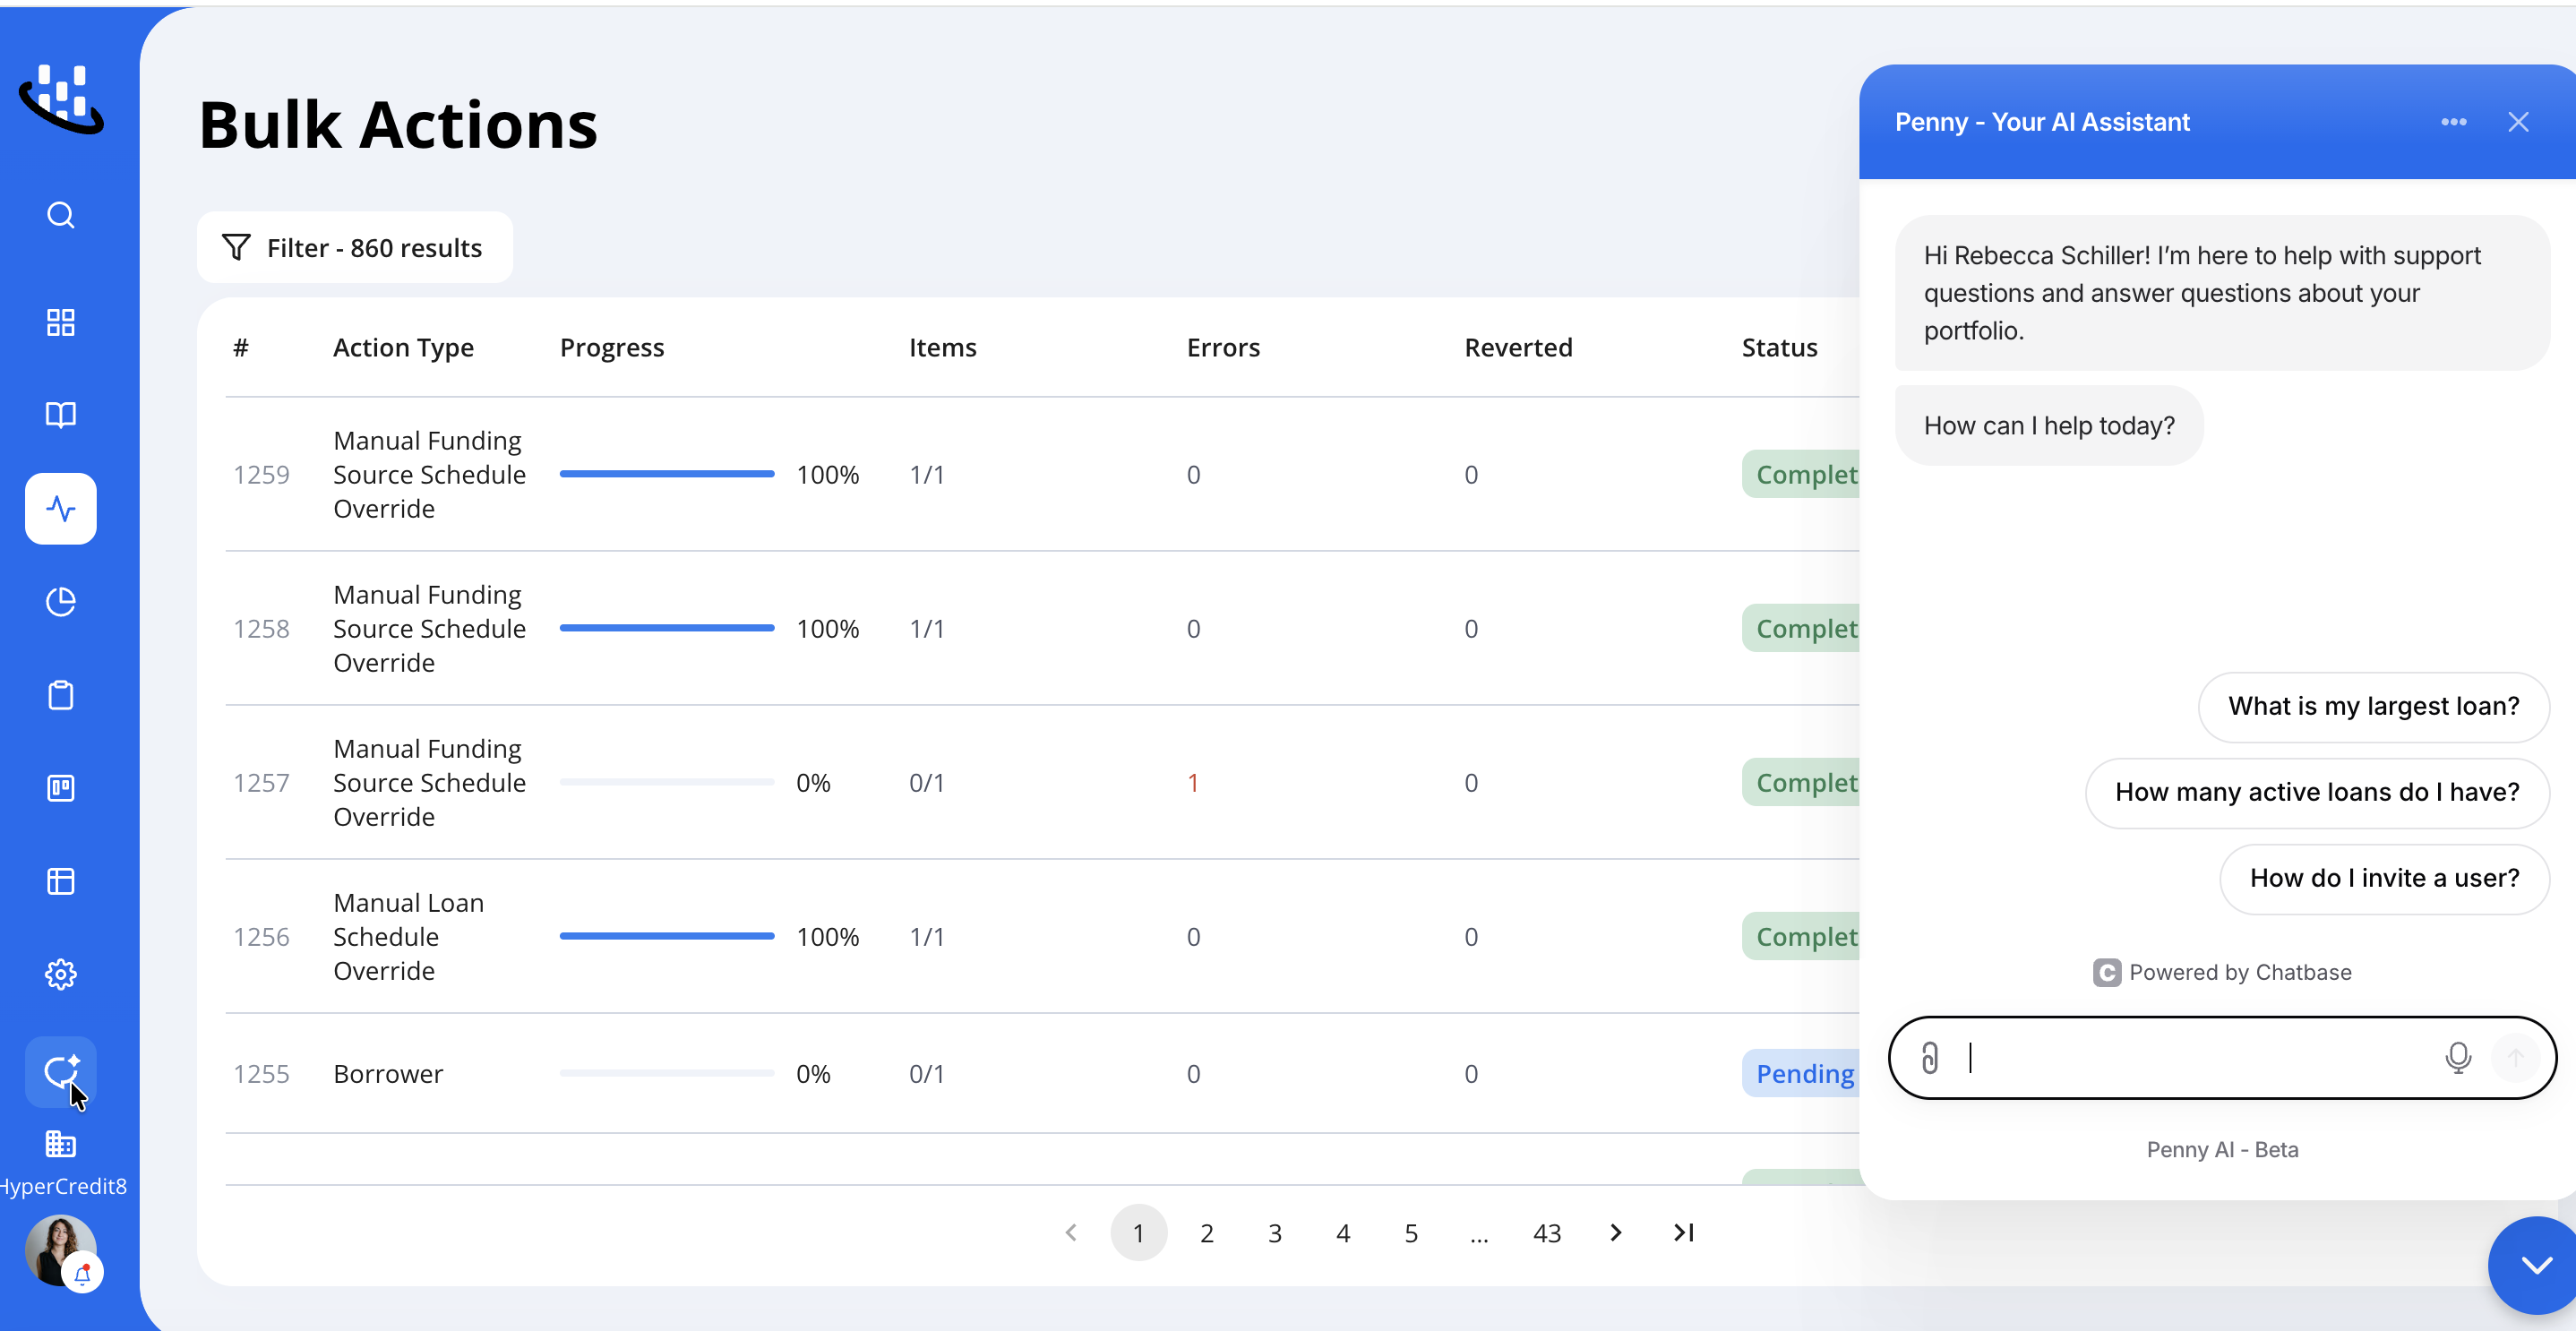The height and width of the screenshot is (1331, 2576).
Task: Click the progress bar for row 1257
Action: coord(667,781)
